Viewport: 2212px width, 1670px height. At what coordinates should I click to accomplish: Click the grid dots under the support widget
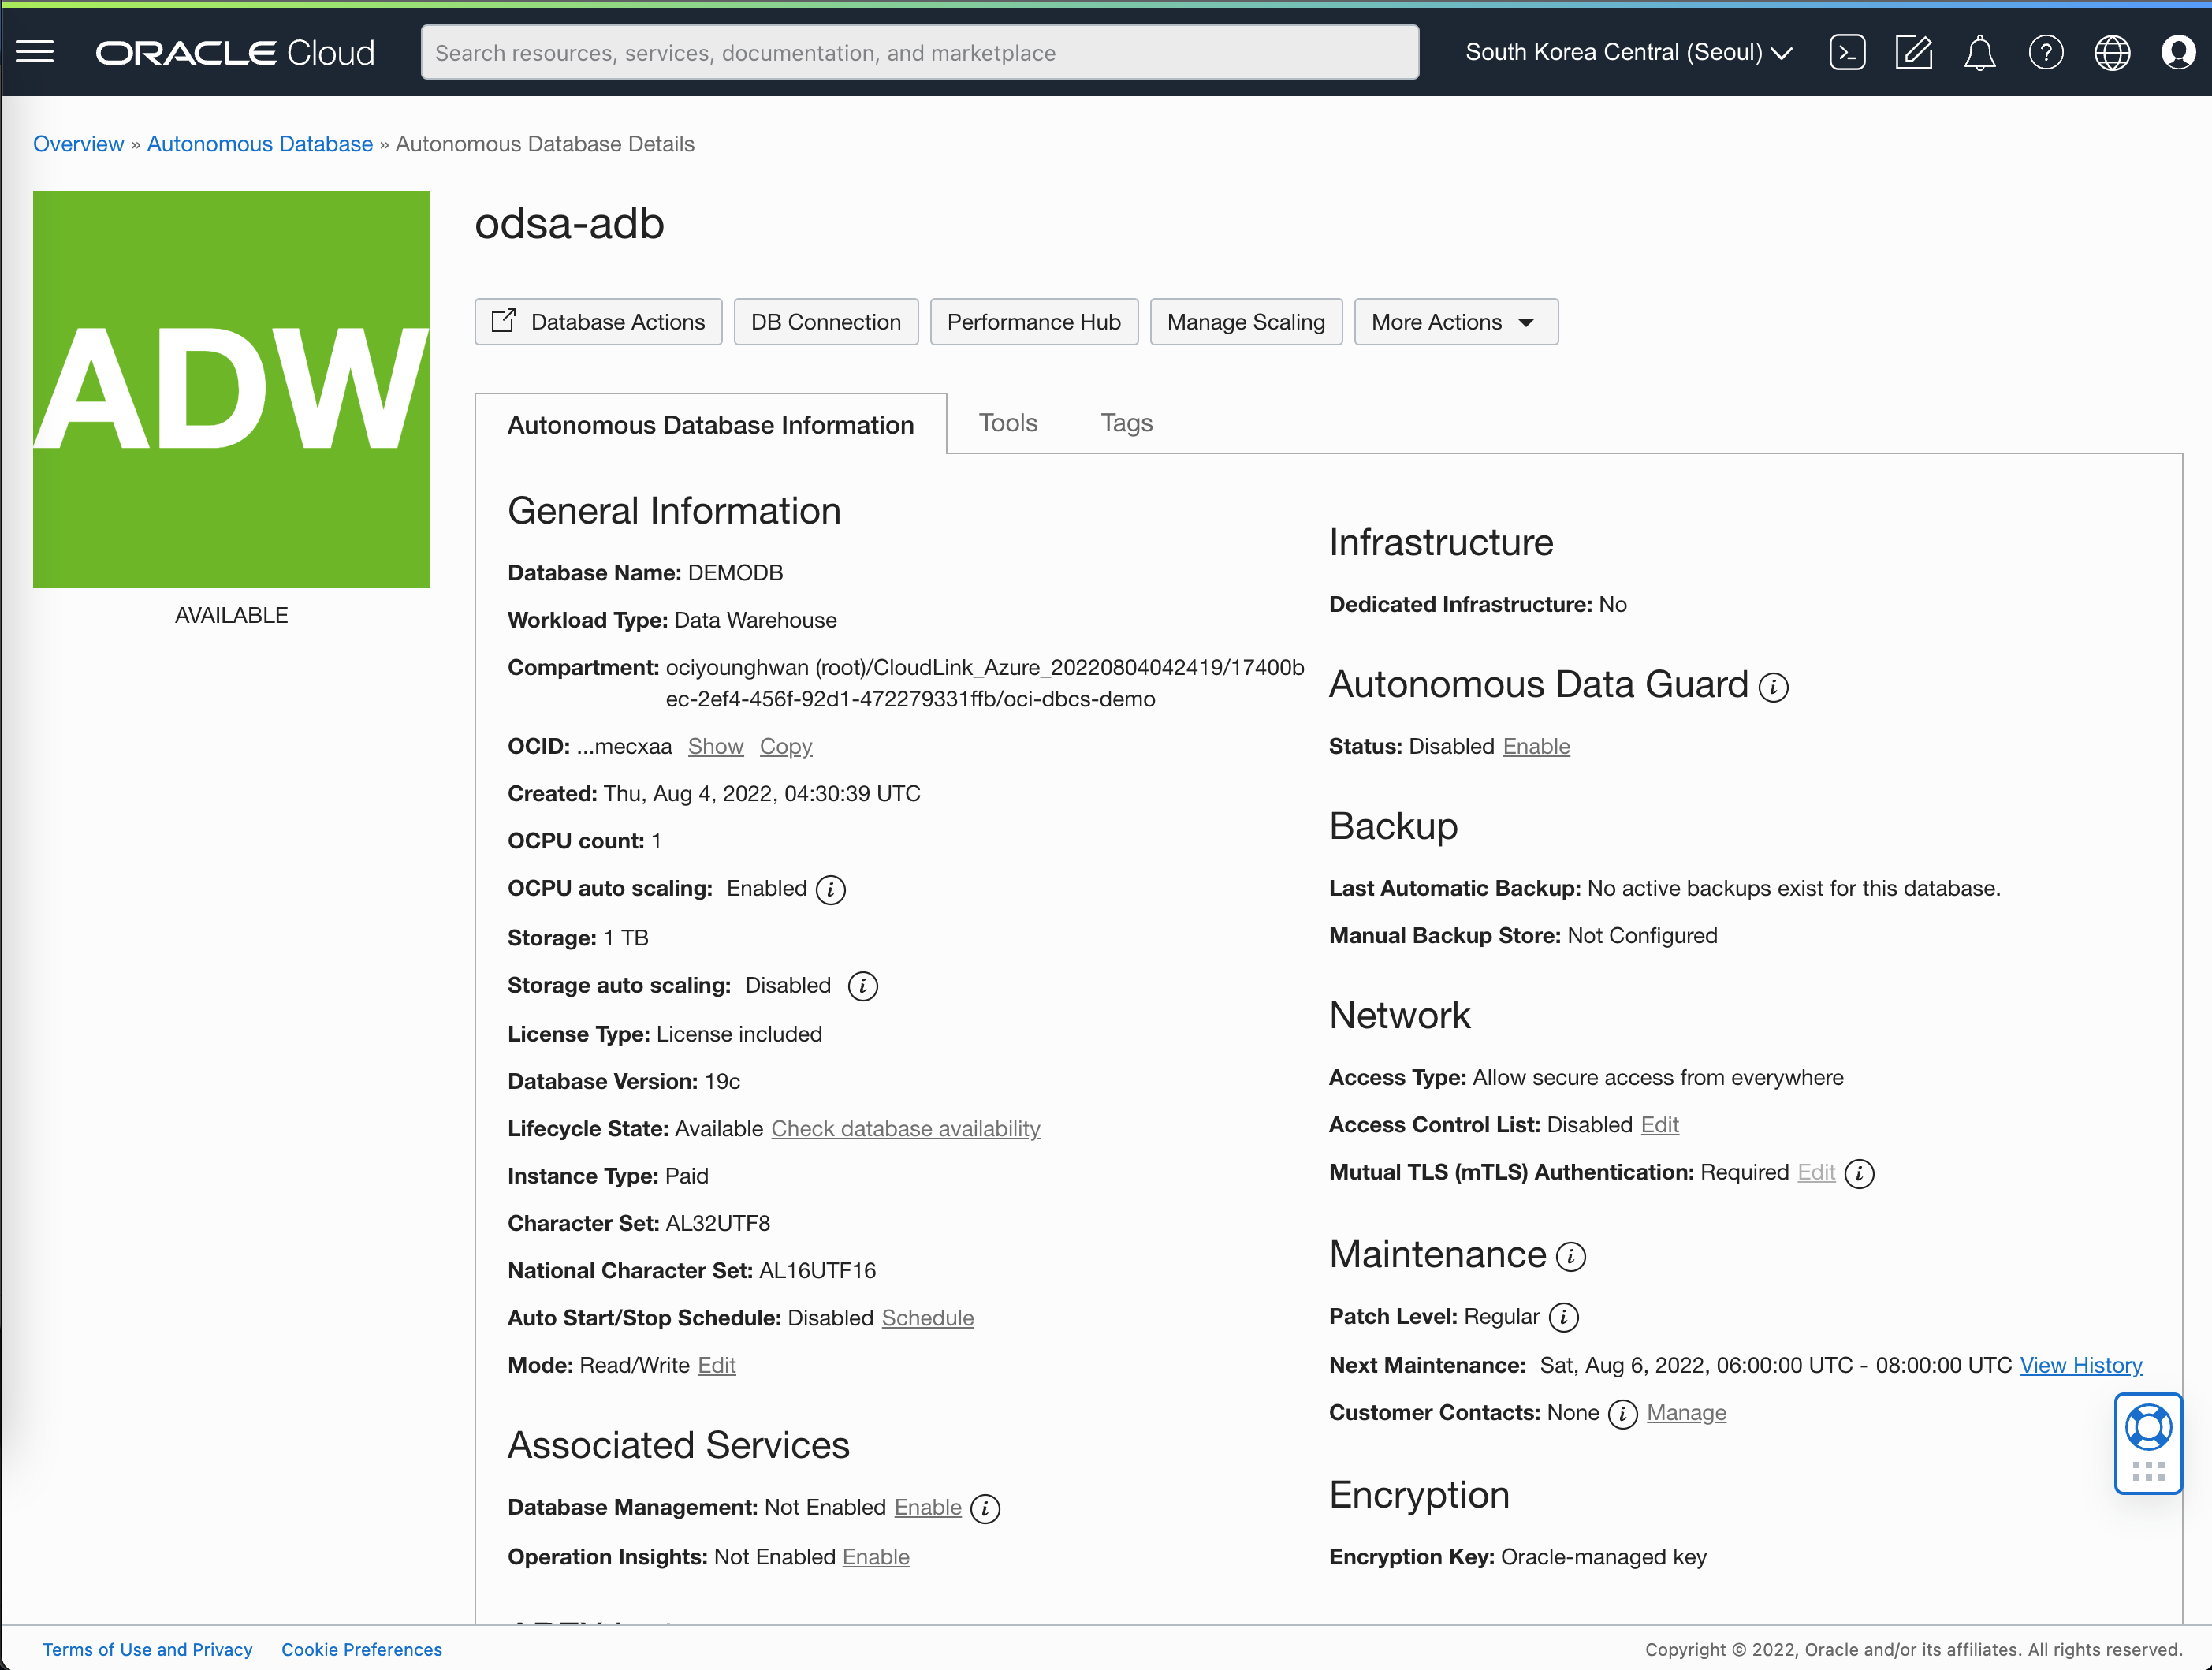click(2148, 1471)
